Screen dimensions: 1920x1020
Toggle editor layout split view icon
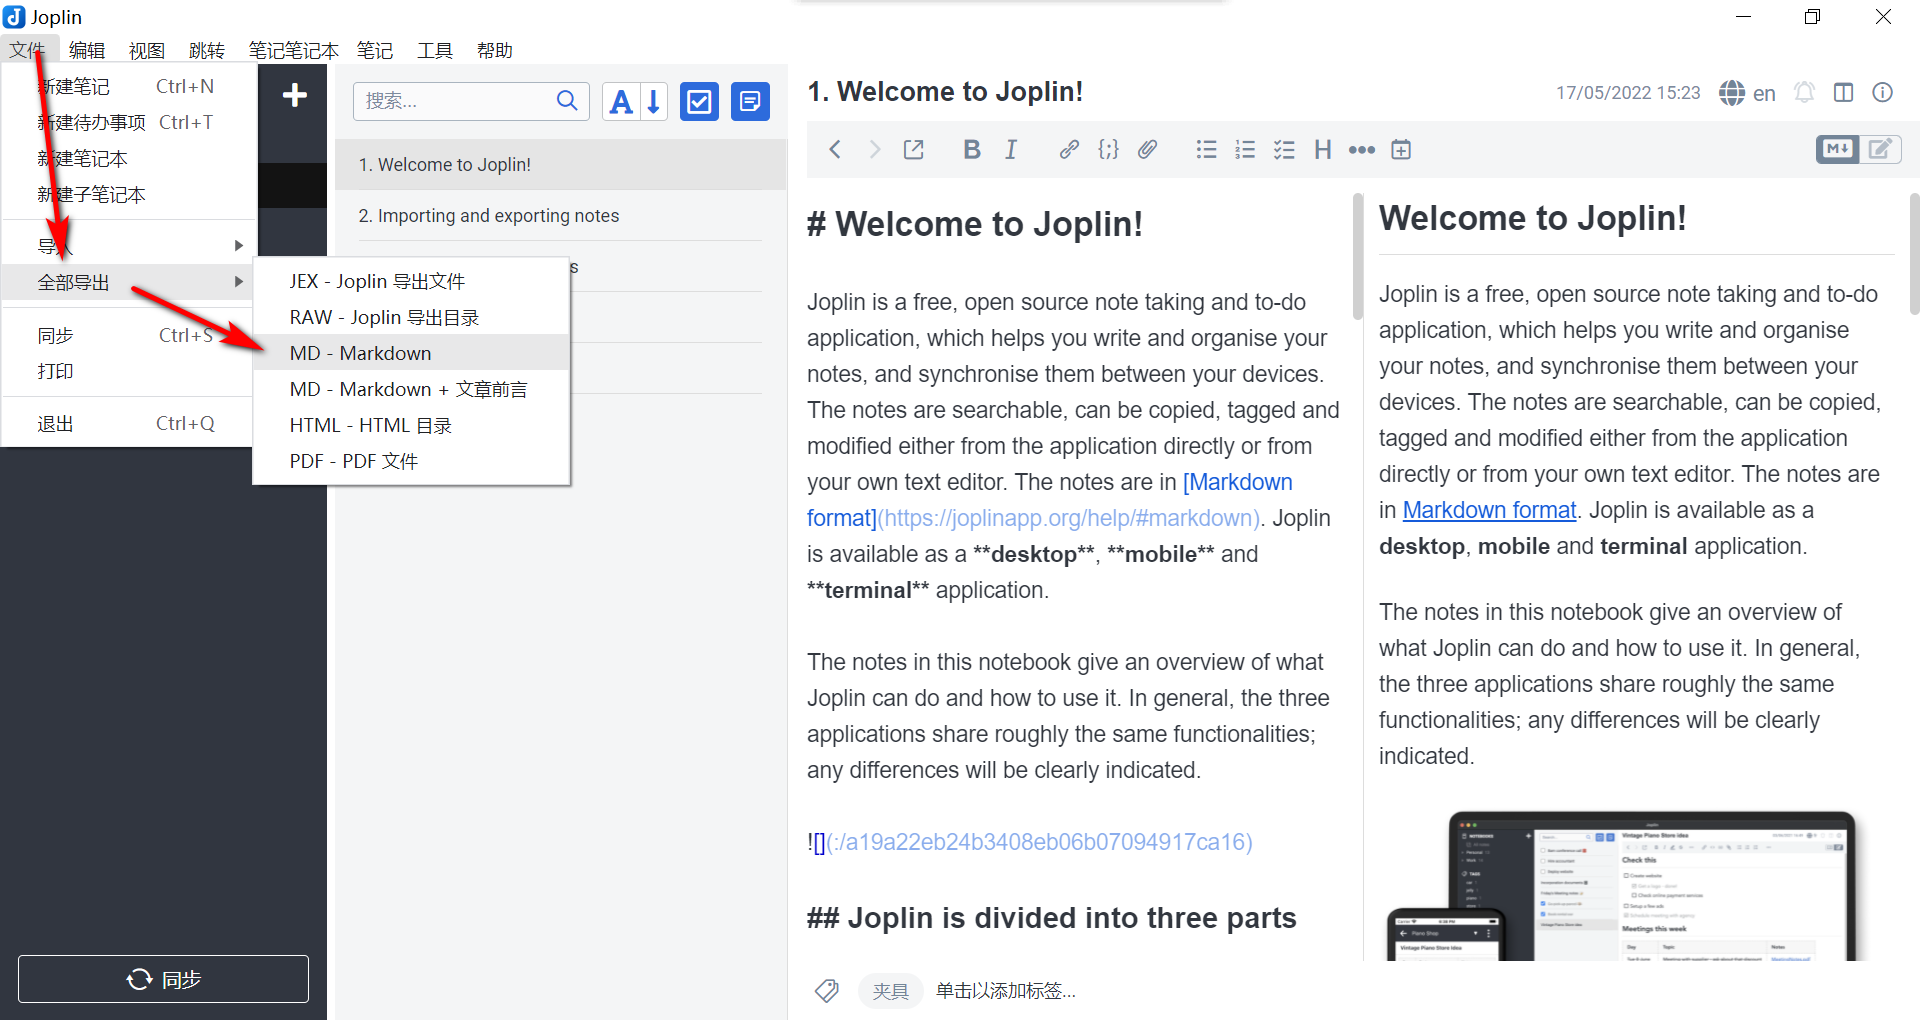[1843, 93]
